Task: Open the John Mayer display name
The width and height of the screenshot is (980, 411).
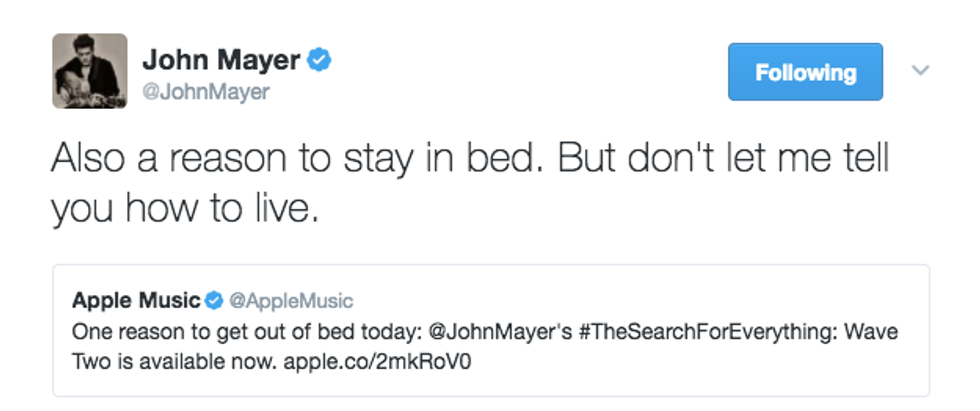Action: (221, 60)
